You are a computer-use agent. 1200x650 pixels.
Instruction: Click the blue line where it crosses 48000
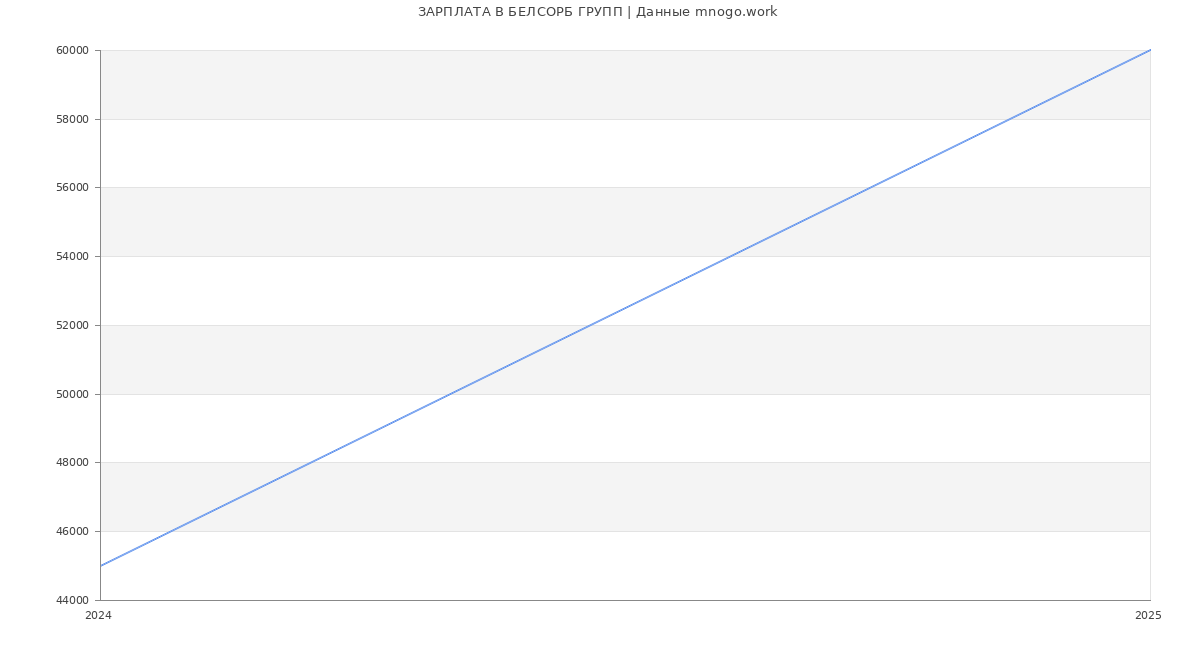310,463
